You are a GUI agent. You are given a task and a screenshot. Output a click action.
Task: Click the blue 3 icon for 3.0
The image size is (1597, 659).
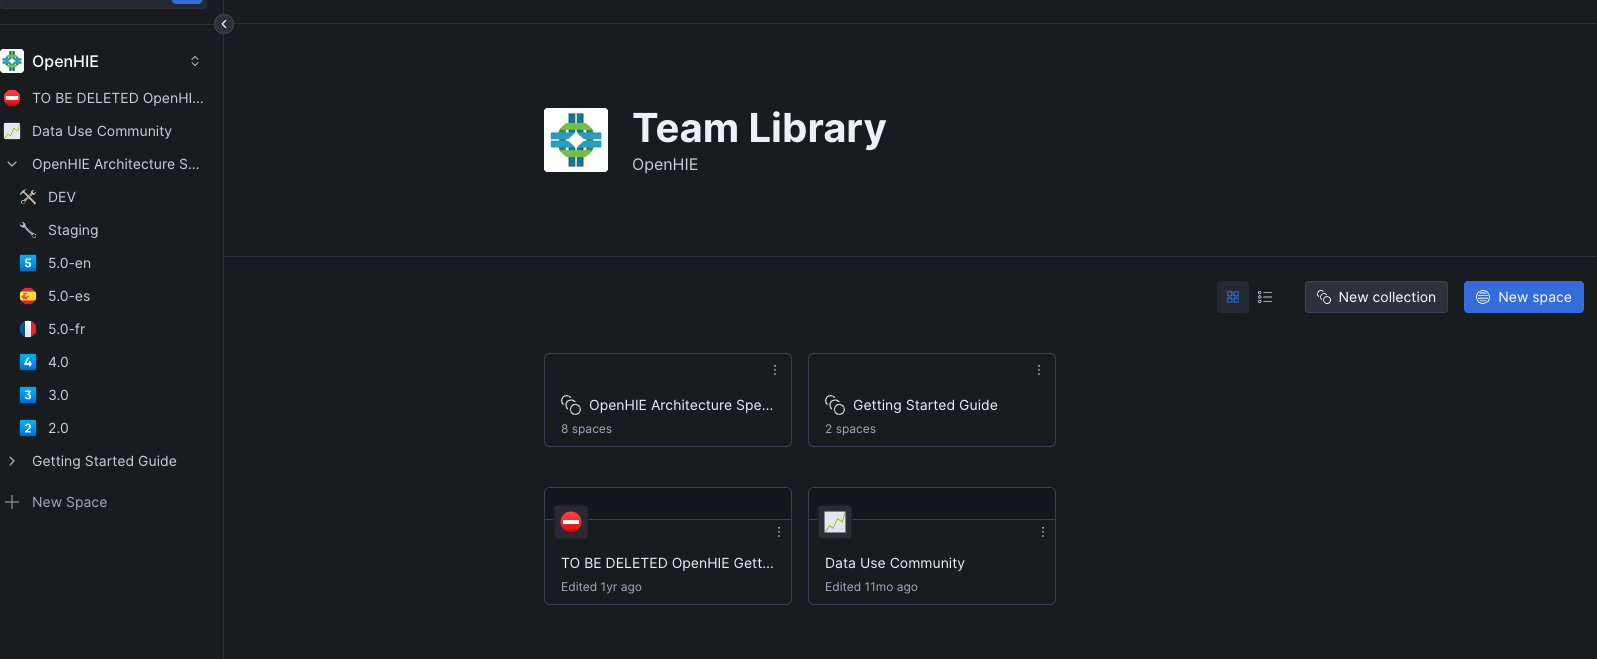(28, 395)
